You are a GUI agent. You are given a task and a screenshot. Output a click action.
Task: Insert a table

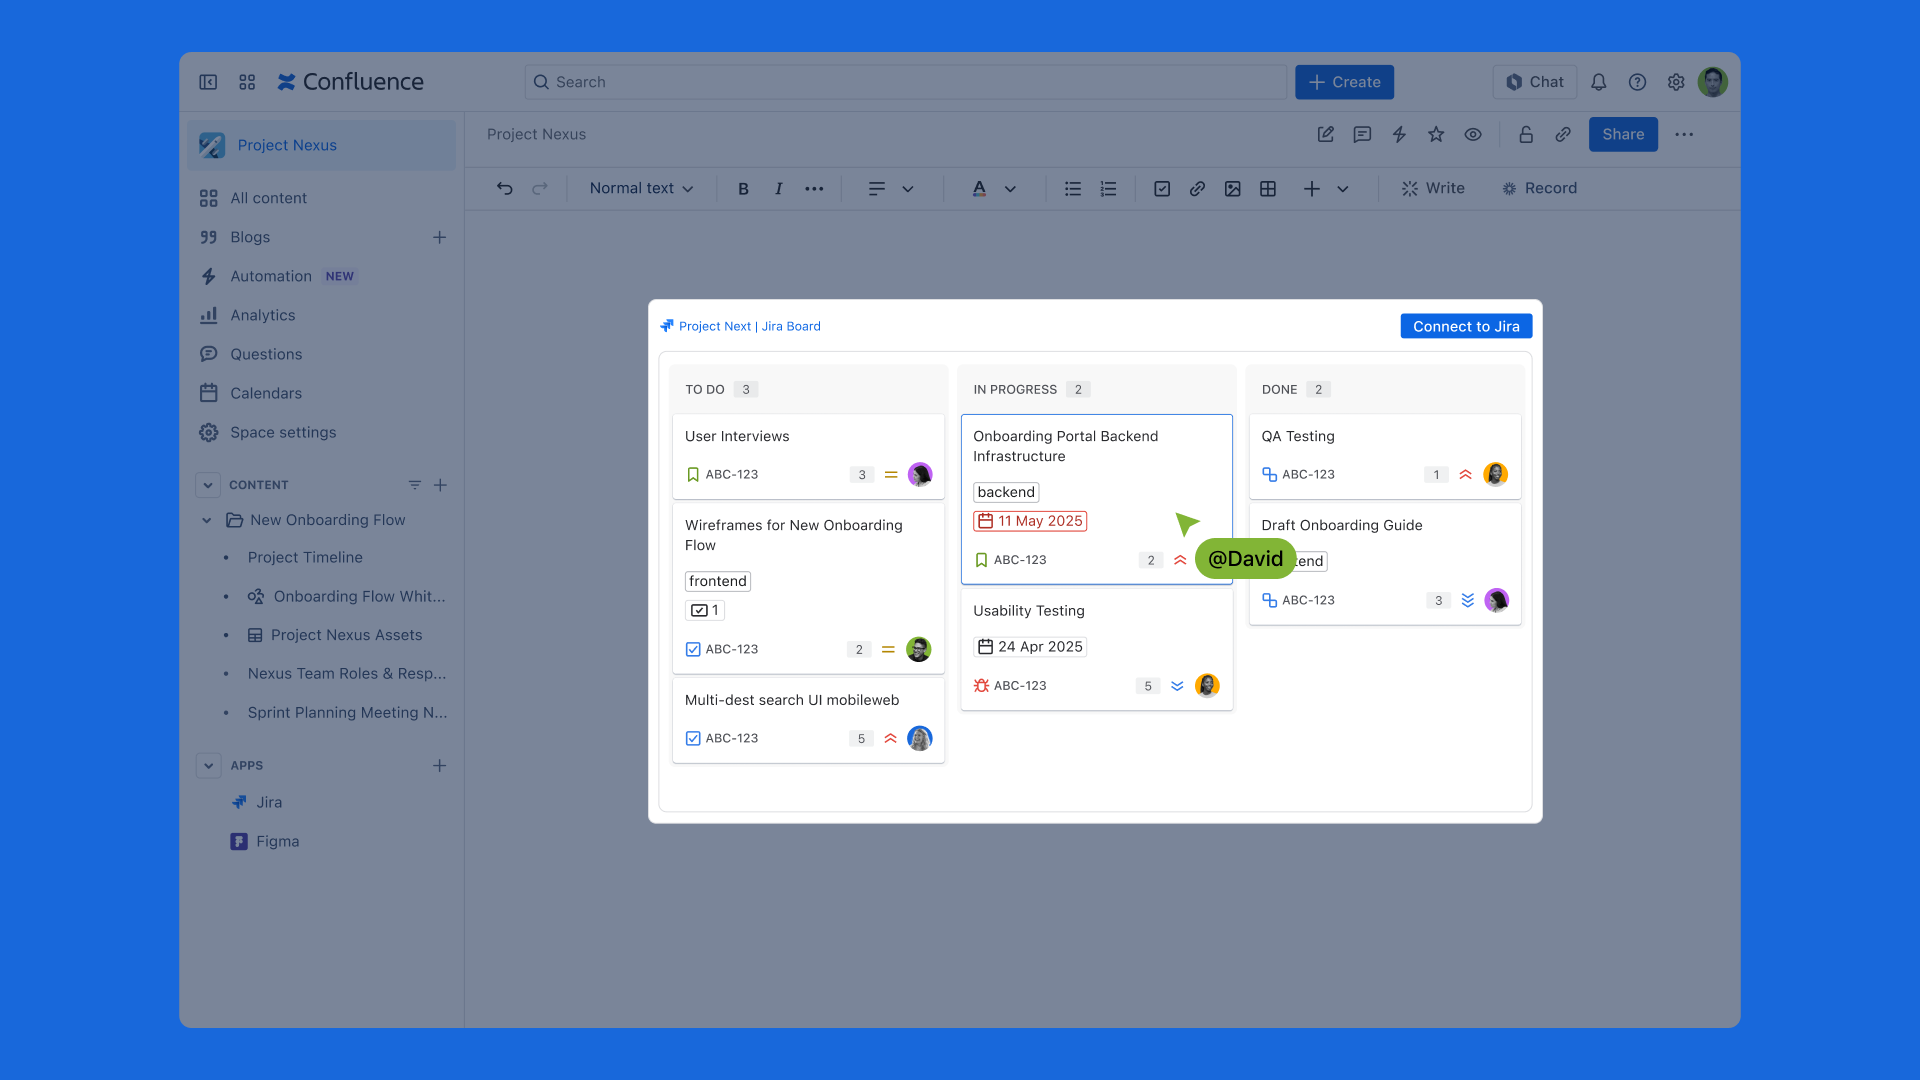(x=1268, y=188)
